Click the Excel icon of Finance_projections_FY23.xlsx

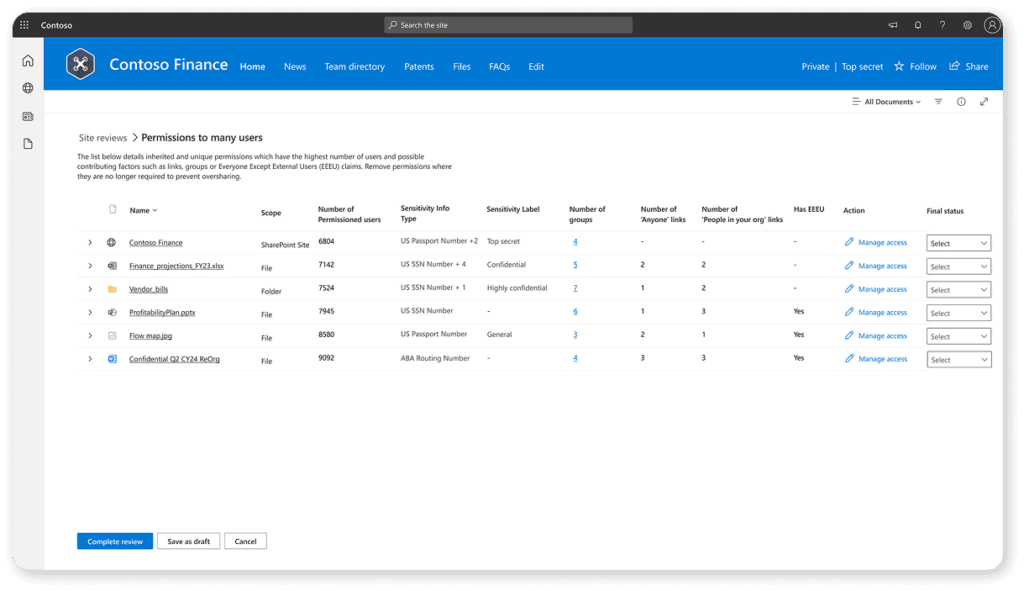pos(112,266)
